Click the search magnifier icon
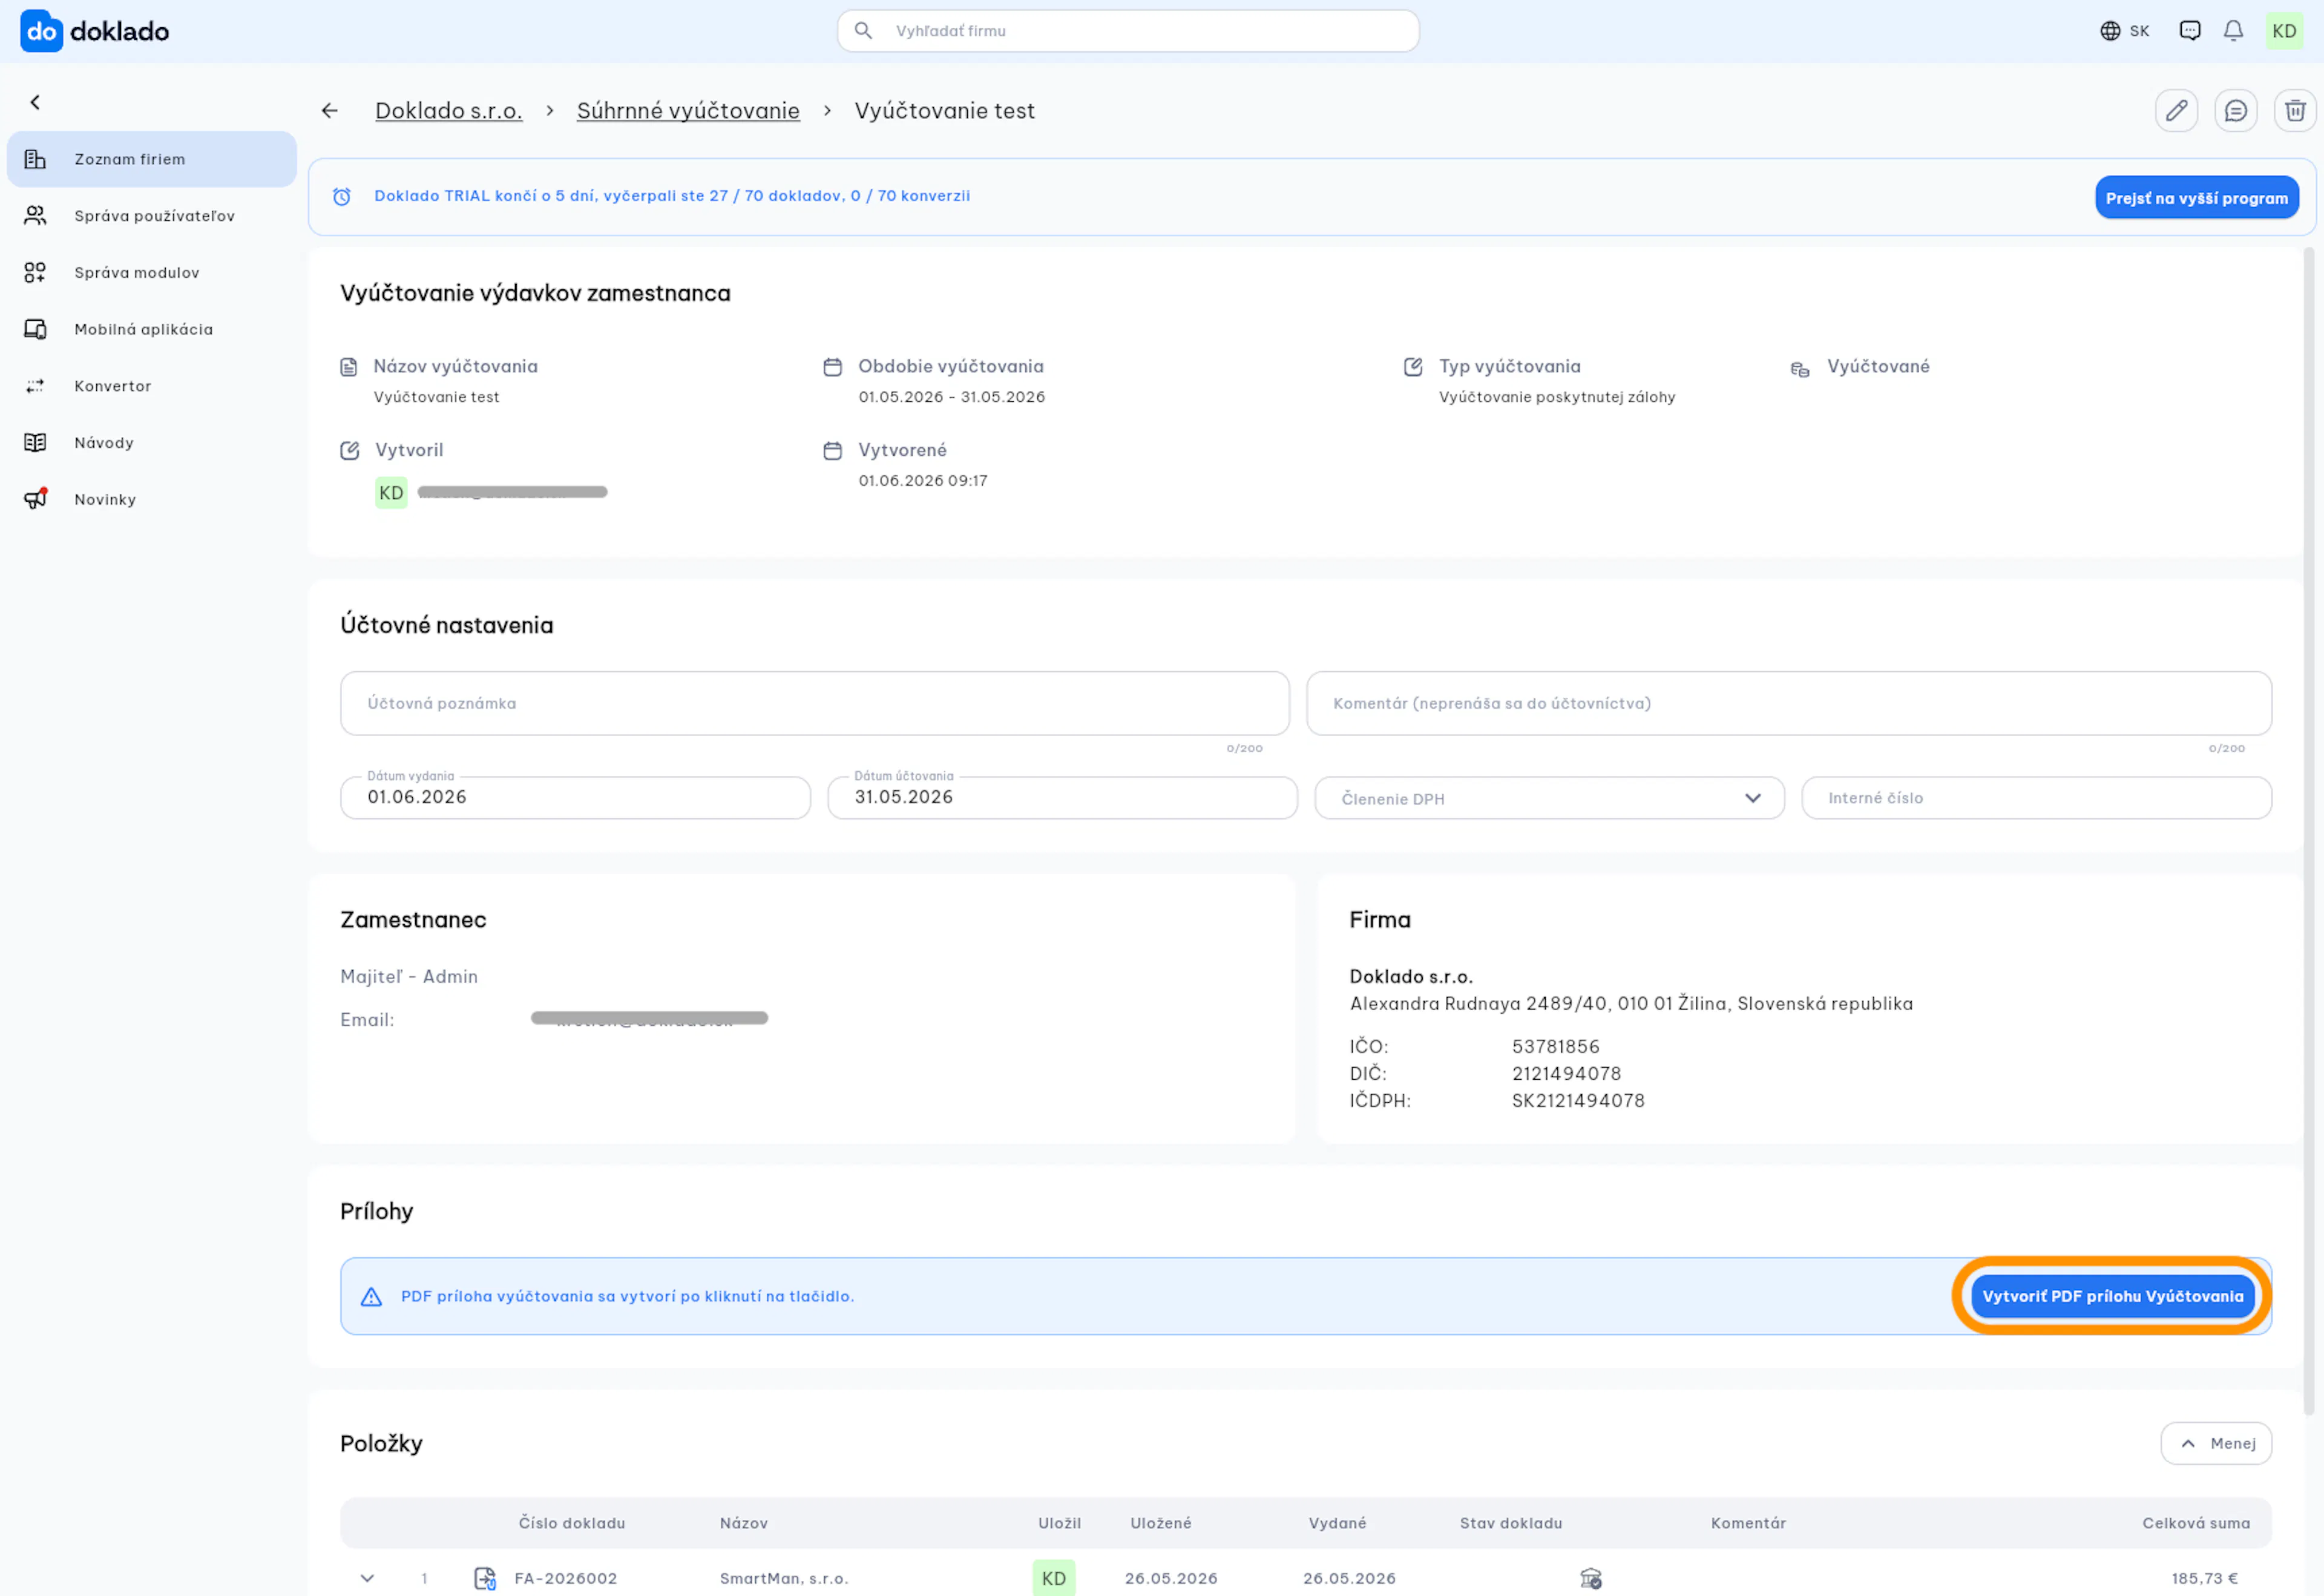 (x=864, y=31)
